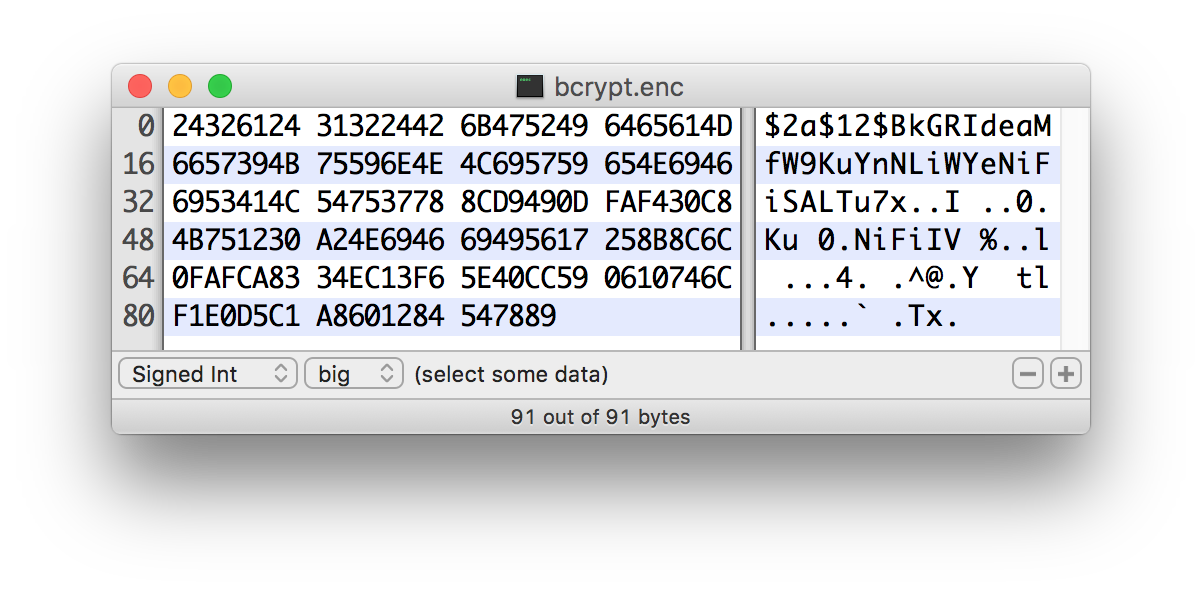Click the bcrypt.enc window title text
This screenshot has height=594, width=1202.
click(618, 87)
